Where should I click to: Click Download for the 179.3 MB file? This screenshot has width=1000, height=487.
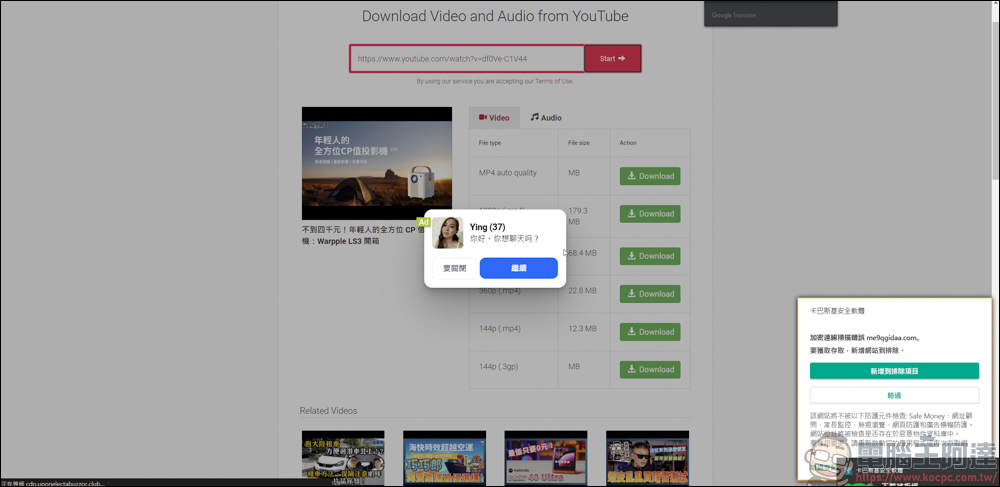coord(649,214)
